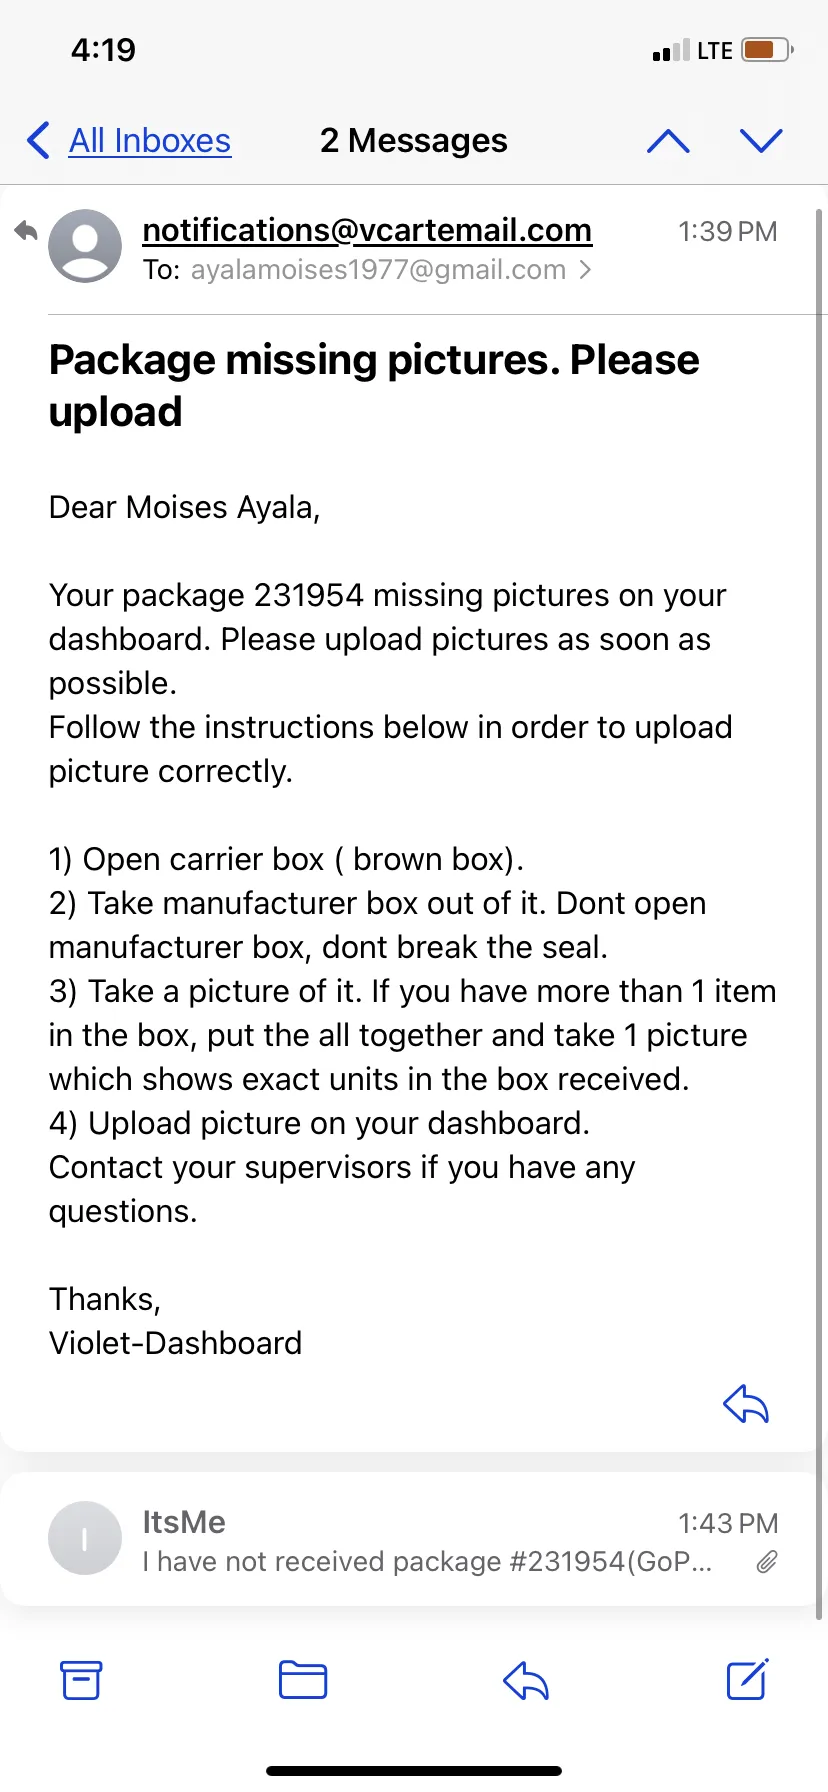Screen dimensions: 828x1792
Task: Tap the replied indicator arrow
Action: [x=26, y=232]
